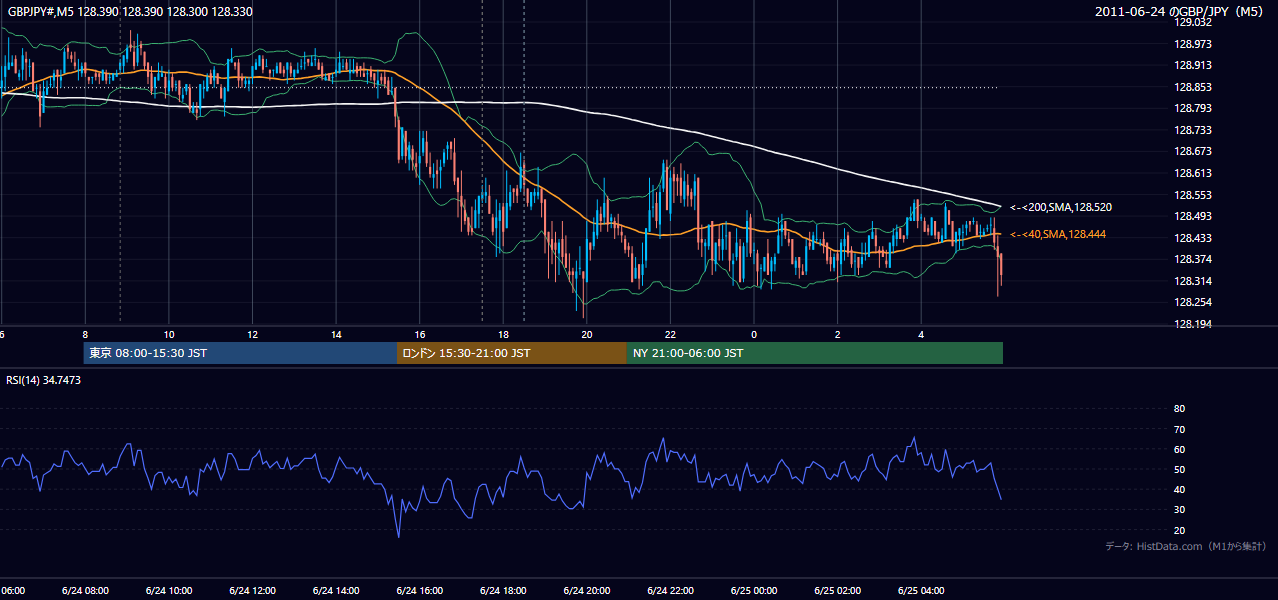Viewport: 1278px width, 600px height.
Task: Click price axis label 128.853
Action: click(x=1192, y=87)
